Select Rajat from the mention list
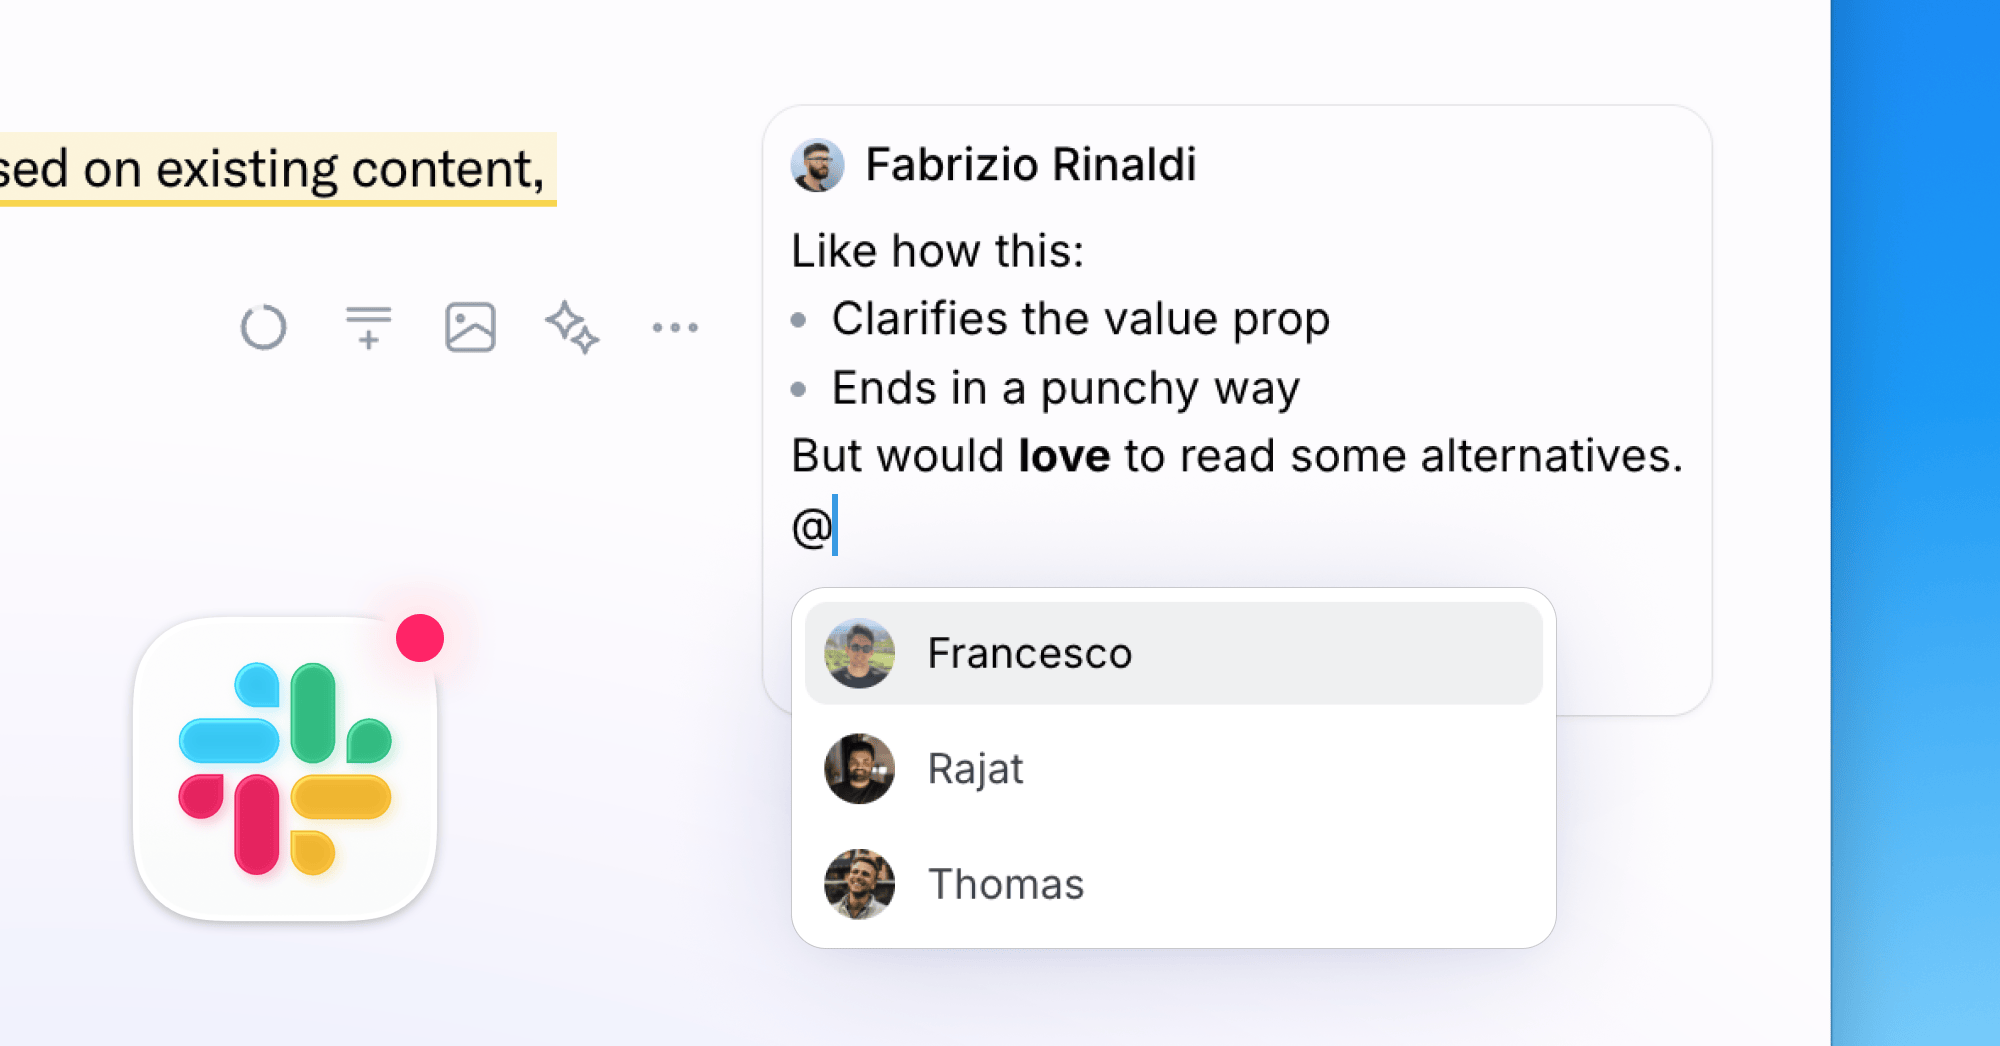Screen dimensions: 2000x1046 point(975,769)
